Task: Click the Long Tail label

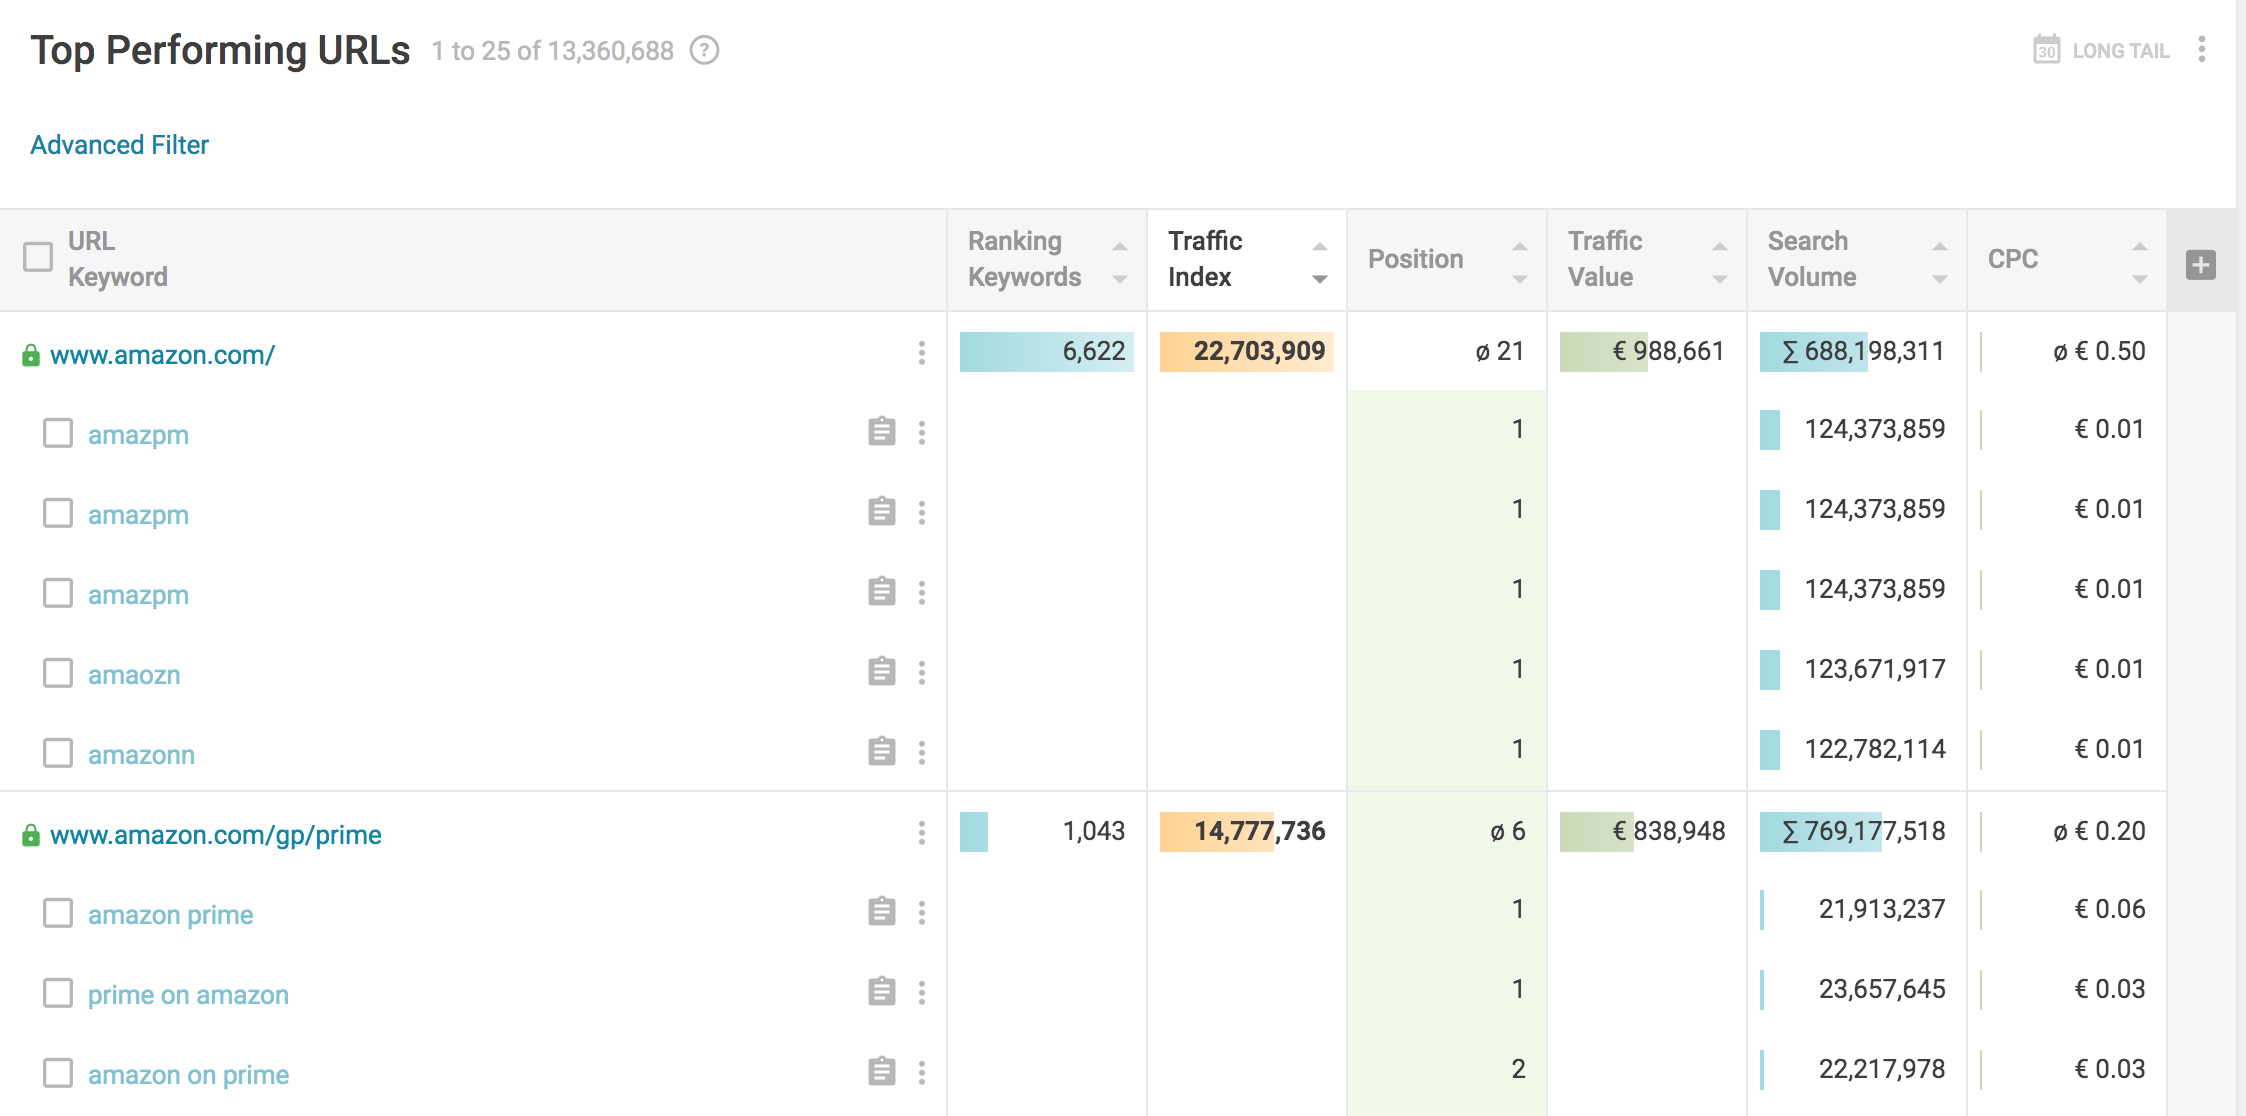Action: pos(2121,51)
